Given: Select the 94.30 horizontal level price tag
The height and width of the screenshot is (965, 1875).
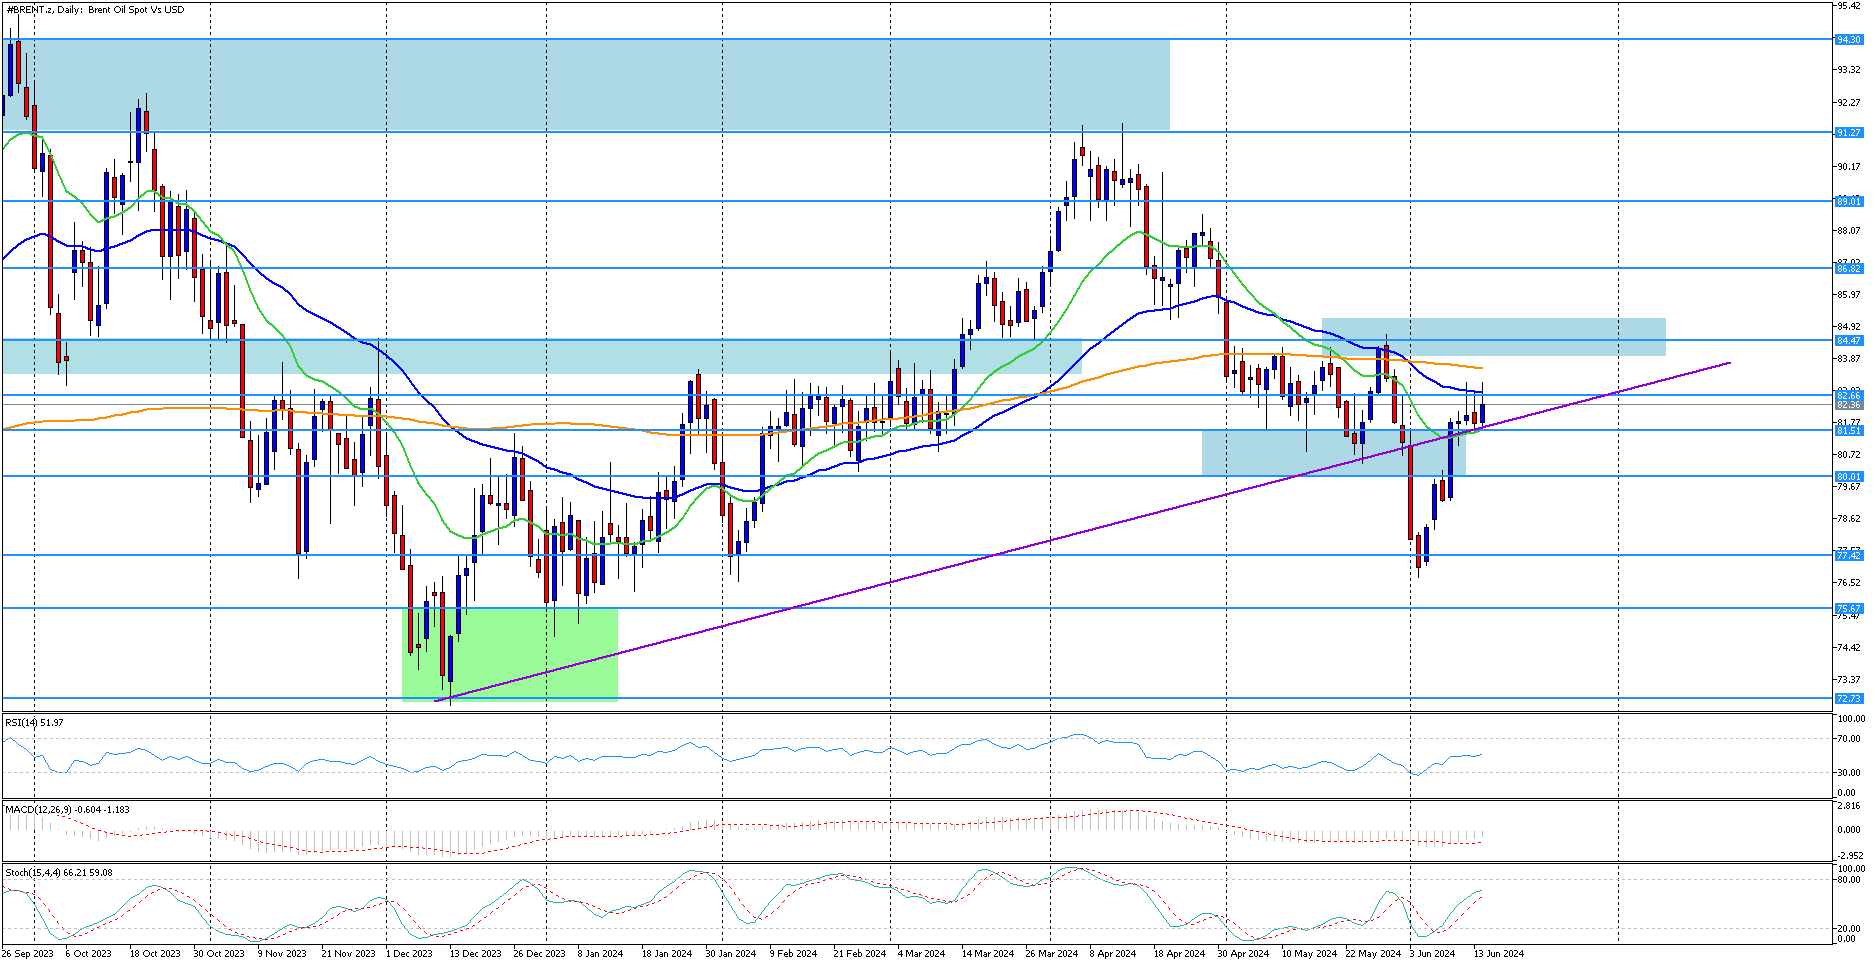Looking at the screenshot, I should pos(1849,40).
